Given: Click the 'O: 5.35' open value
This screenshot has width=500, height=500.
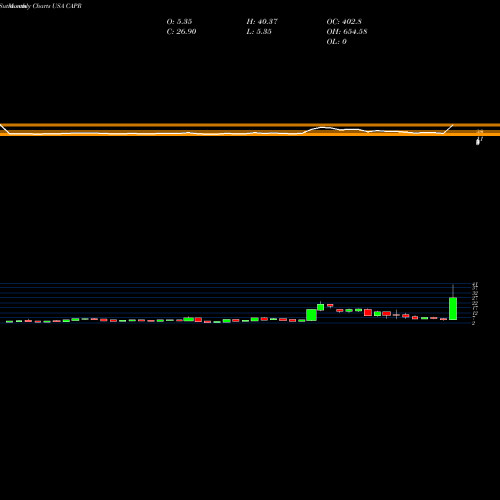Looking at the screenshot, I should click(x=179, y=22).
